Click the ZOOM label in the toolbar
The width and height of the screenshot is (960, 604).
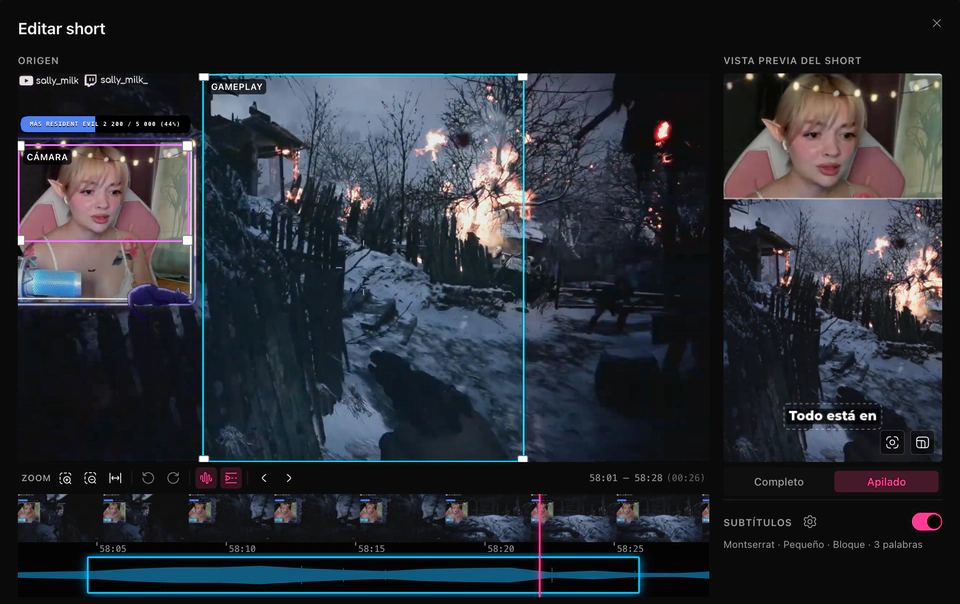click(36, 478)
